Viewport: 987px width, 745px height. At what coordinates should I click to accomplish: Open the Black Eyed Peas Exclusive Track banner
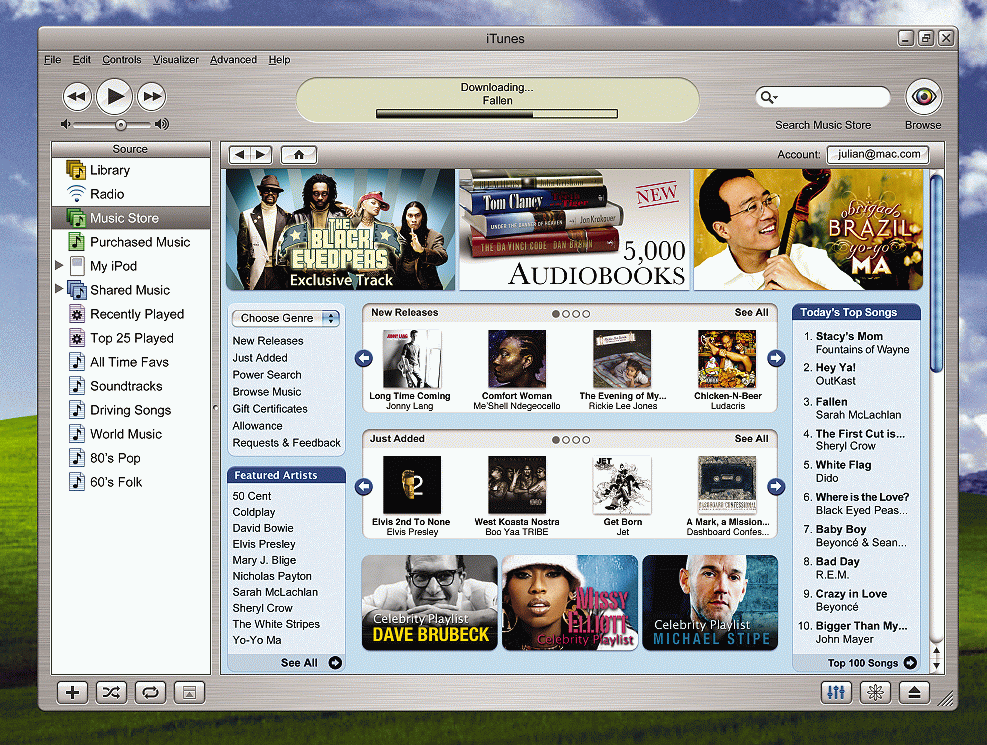pyautogui.click(x=341, y=230)
